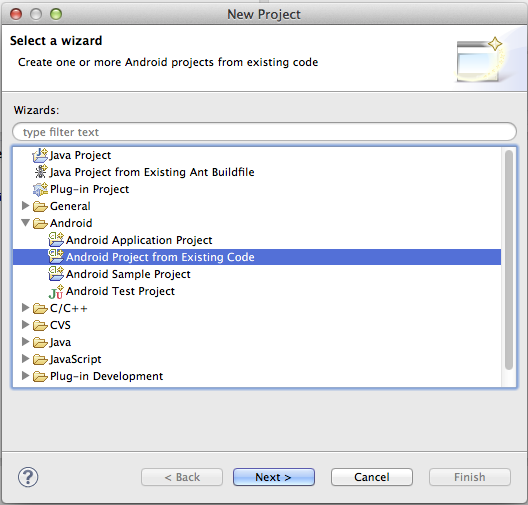This screenshot has width=528, height=505.
Task: Expand the C/C++ category
Action: pyautogui.click(x=25, y=307)
